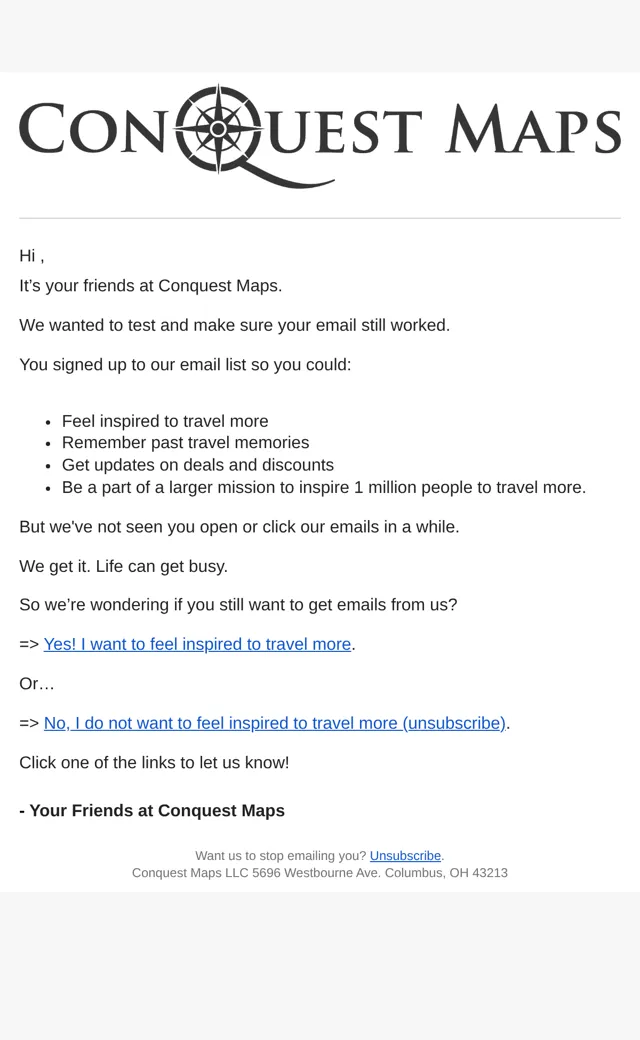Image resolution: width=640 pixels, height=1040 pixels.
Task: Click the '1 million people' mission bullet
Action: (x=324, y=488)
